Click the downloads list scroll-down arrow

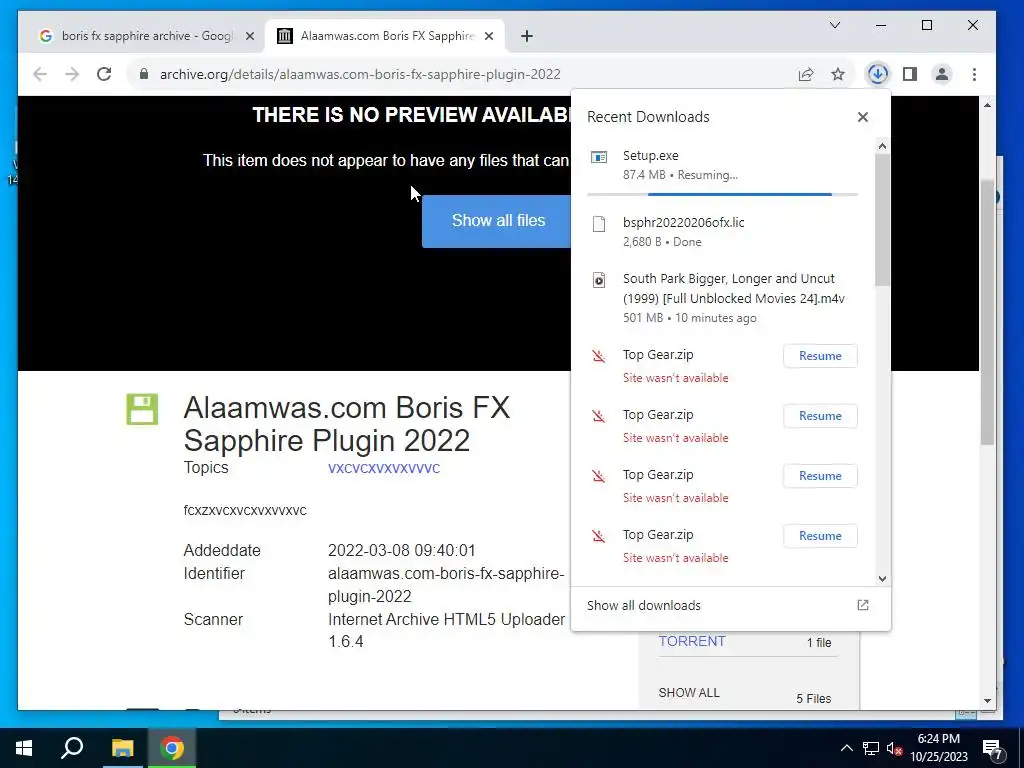pos(882,579)
